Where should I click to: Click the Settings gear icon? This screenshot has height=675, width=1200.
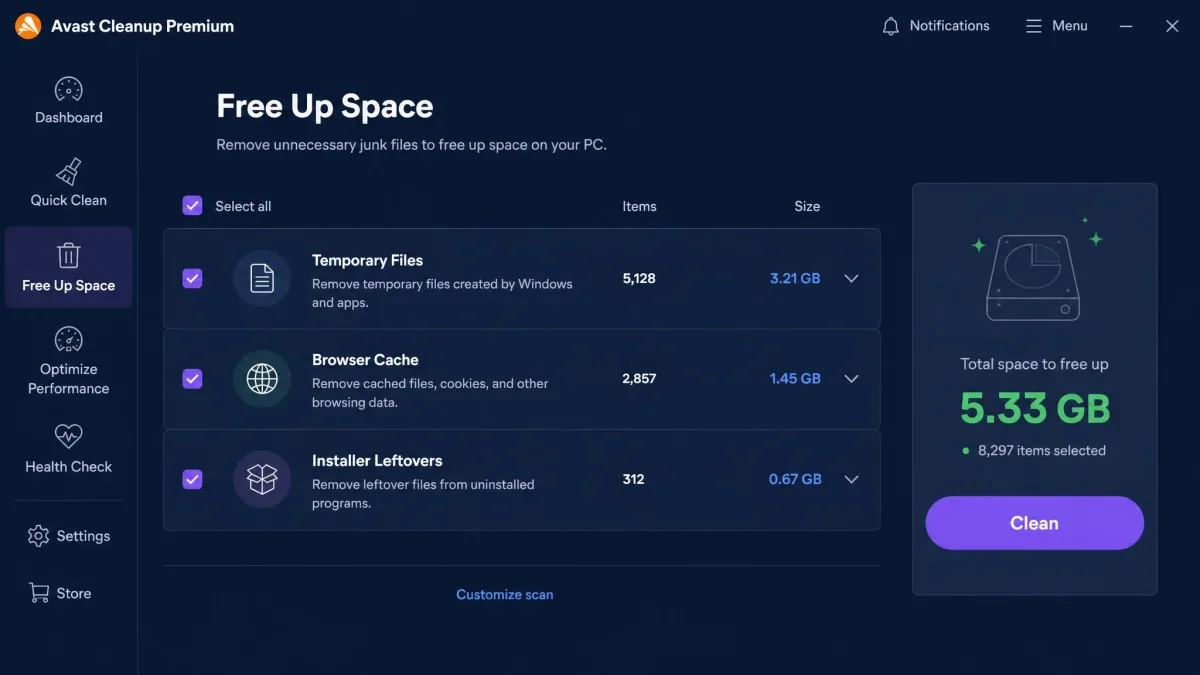click(38, 536)
